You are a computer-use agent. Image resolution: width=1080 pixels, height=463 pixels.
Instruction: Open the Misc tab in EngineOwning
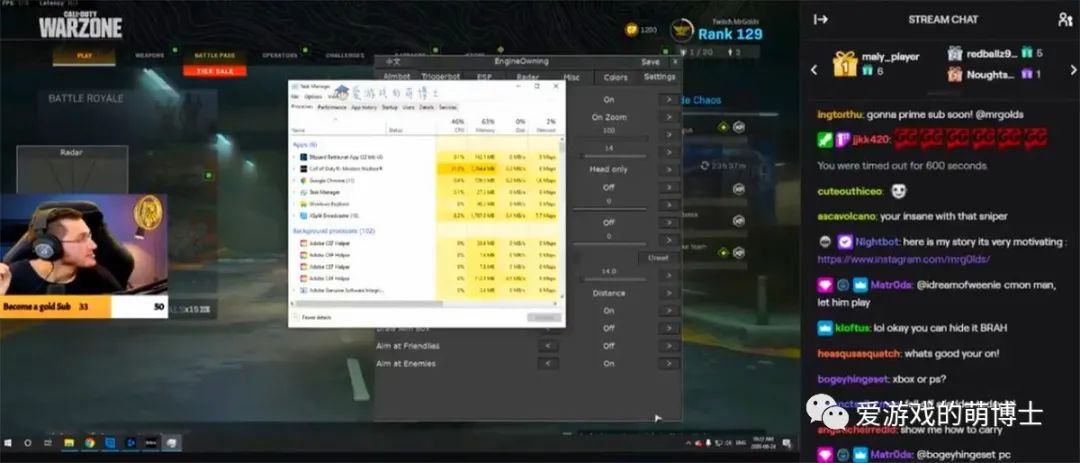click(572, 77)
